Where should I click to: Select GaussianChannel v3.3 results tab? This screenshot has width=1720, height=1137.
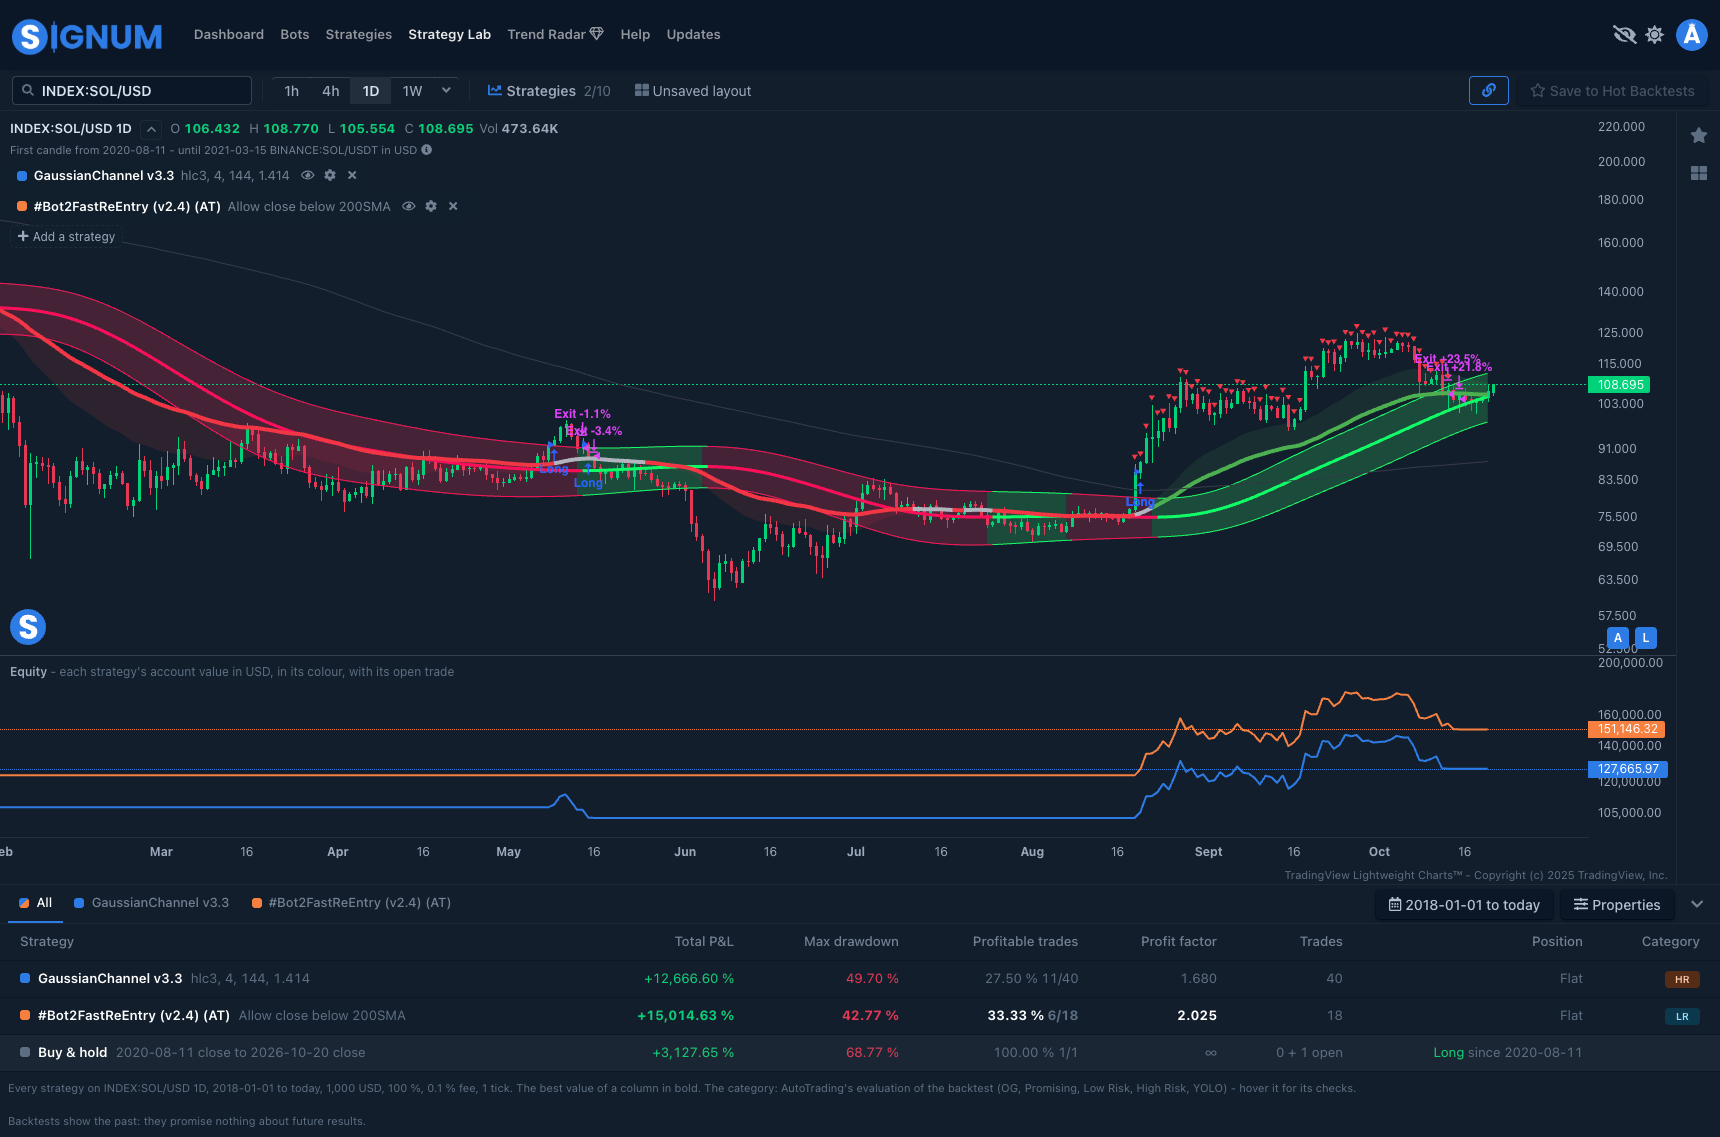152,903
